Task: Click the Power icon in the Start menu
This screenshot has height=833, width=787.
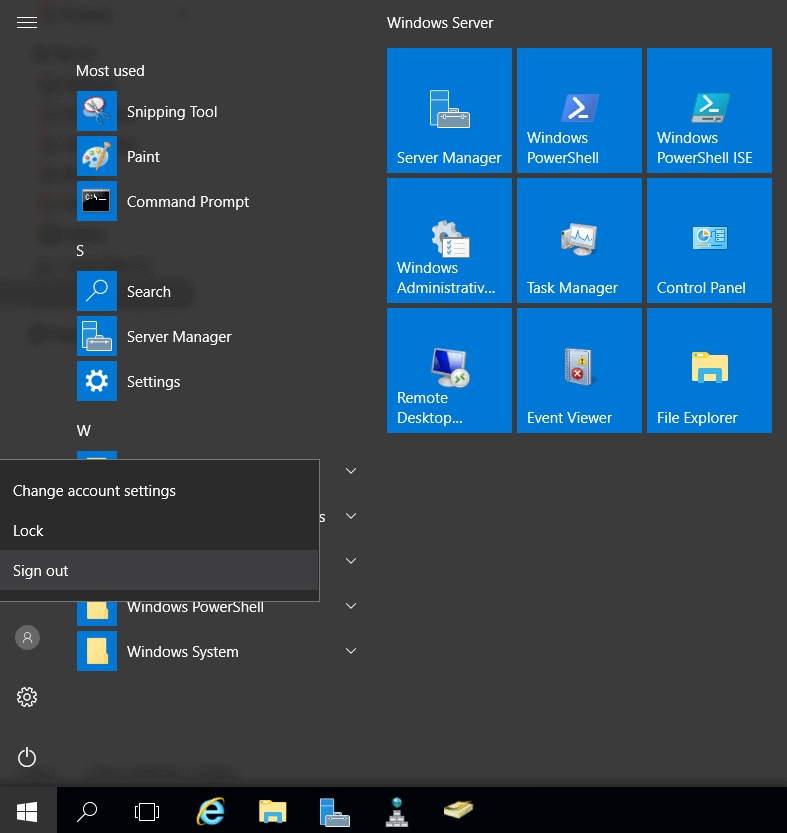Action: coord(27,758)
